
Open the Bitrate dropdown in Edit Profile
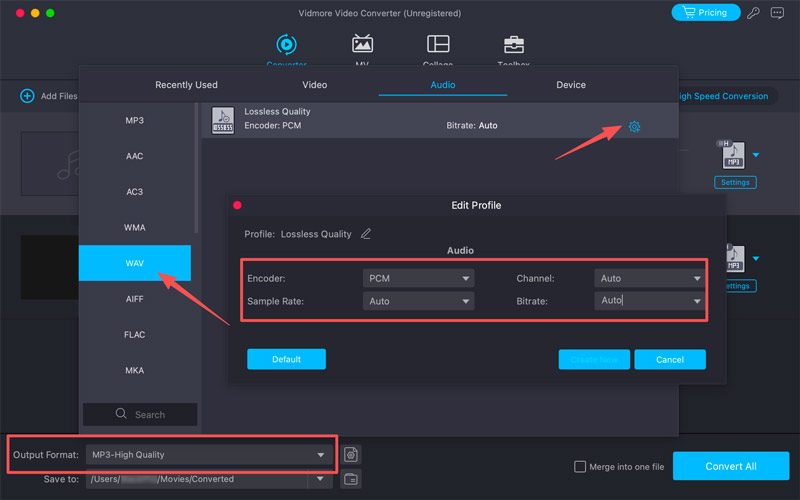tap(649, 301)
